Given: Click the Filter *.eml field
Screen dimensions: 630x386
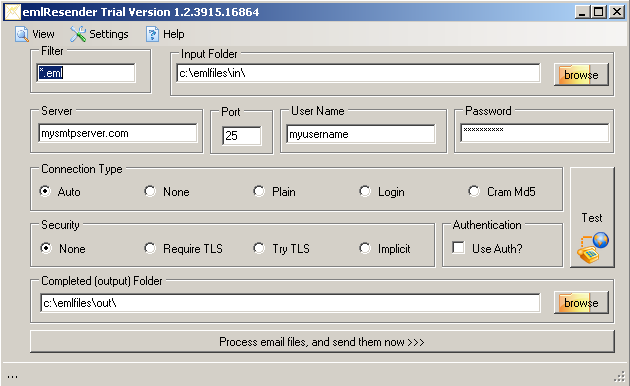Looking at the screenshot, I should (x=86, y=73).
